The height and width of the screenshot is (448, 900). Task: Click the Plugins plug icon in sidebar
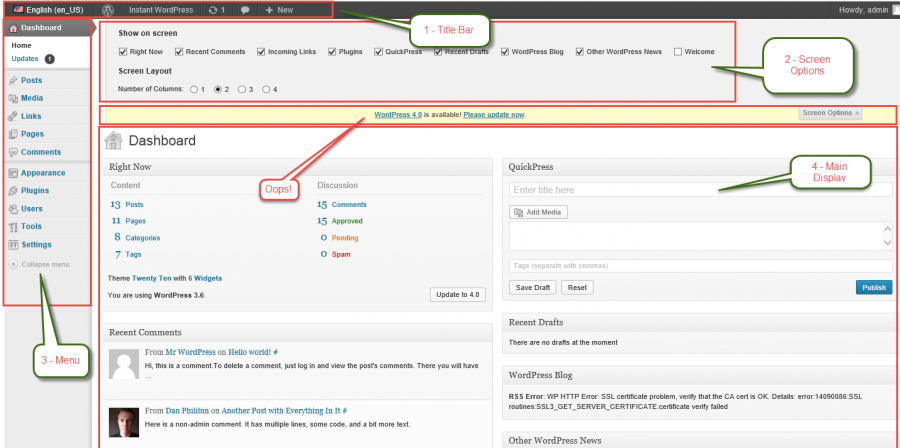(x=13, y=191)
